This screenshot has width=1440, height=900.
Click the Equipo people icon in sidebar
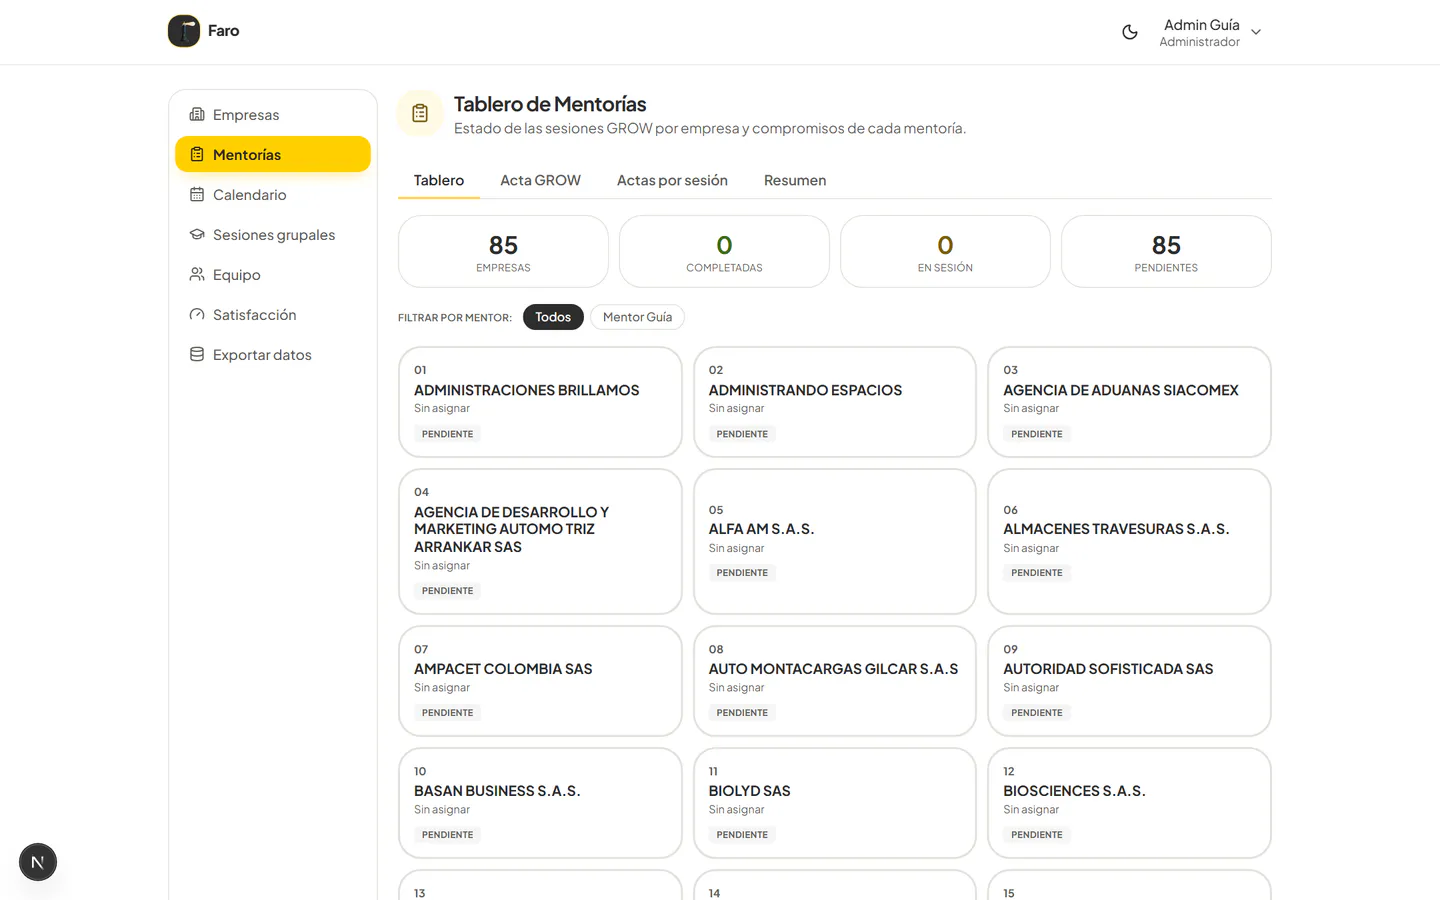coord(197,274)
